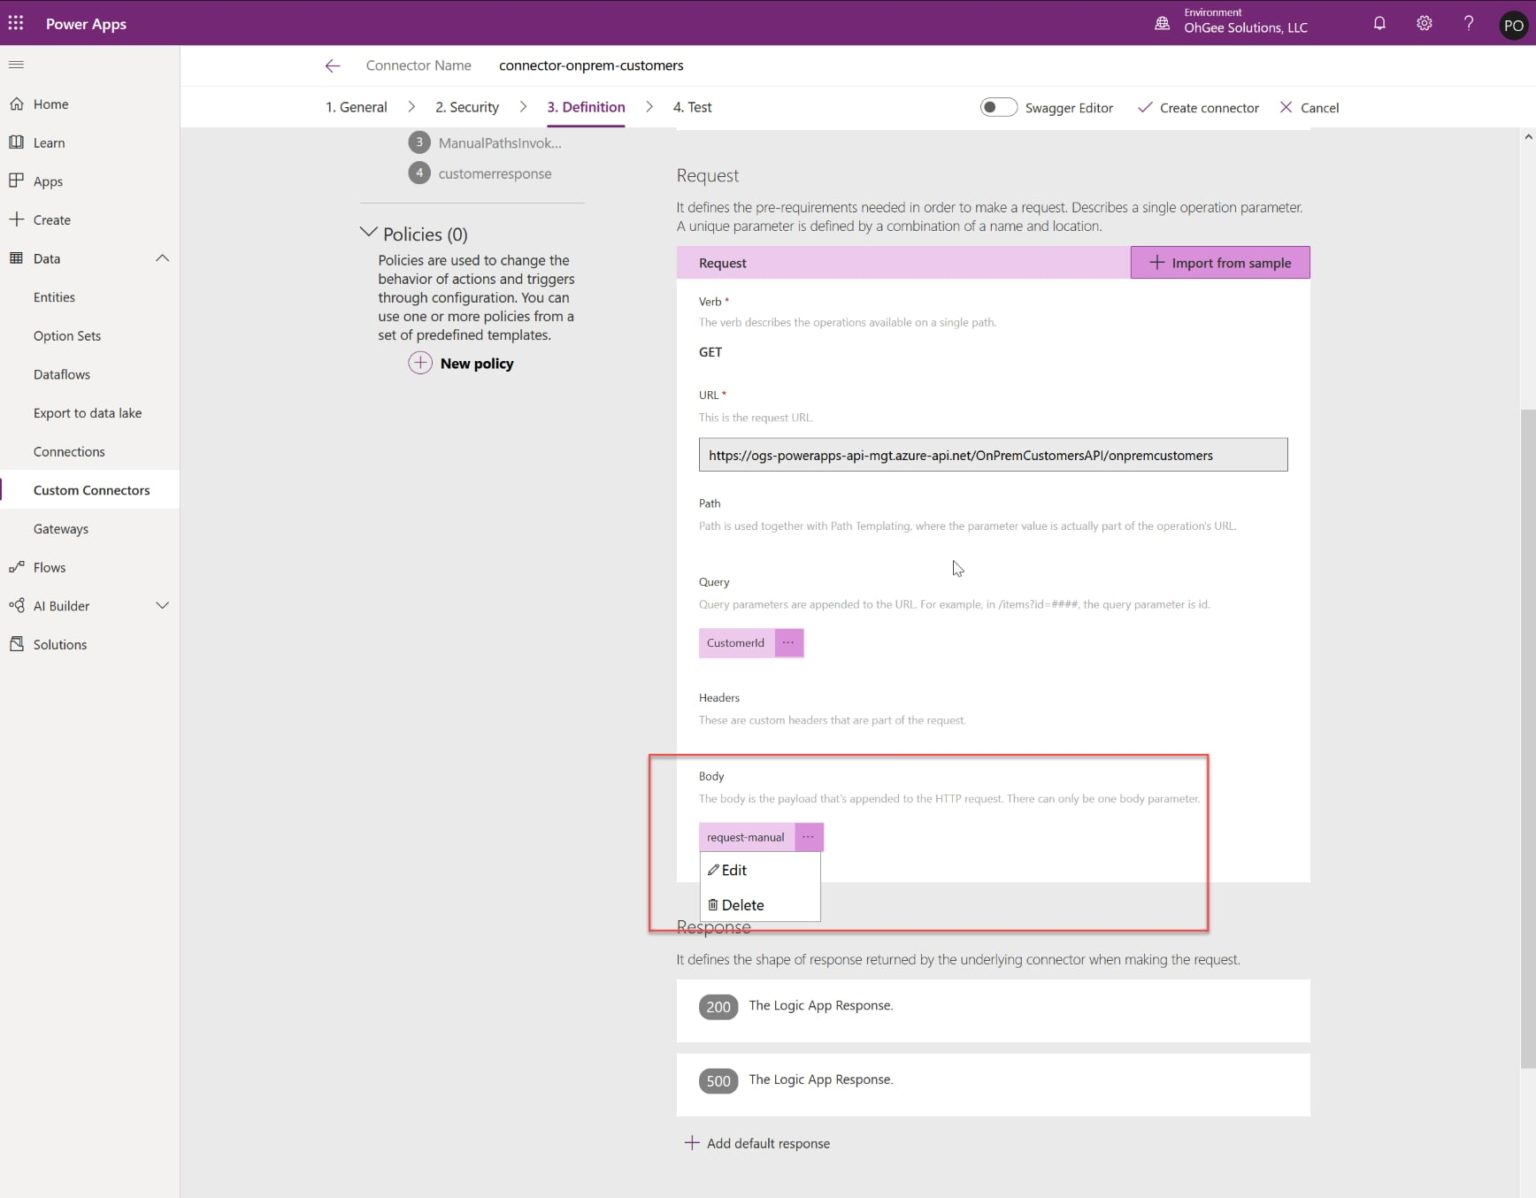Expand the AI Builder section
1536x1198 pixels.
coord(162,605)
